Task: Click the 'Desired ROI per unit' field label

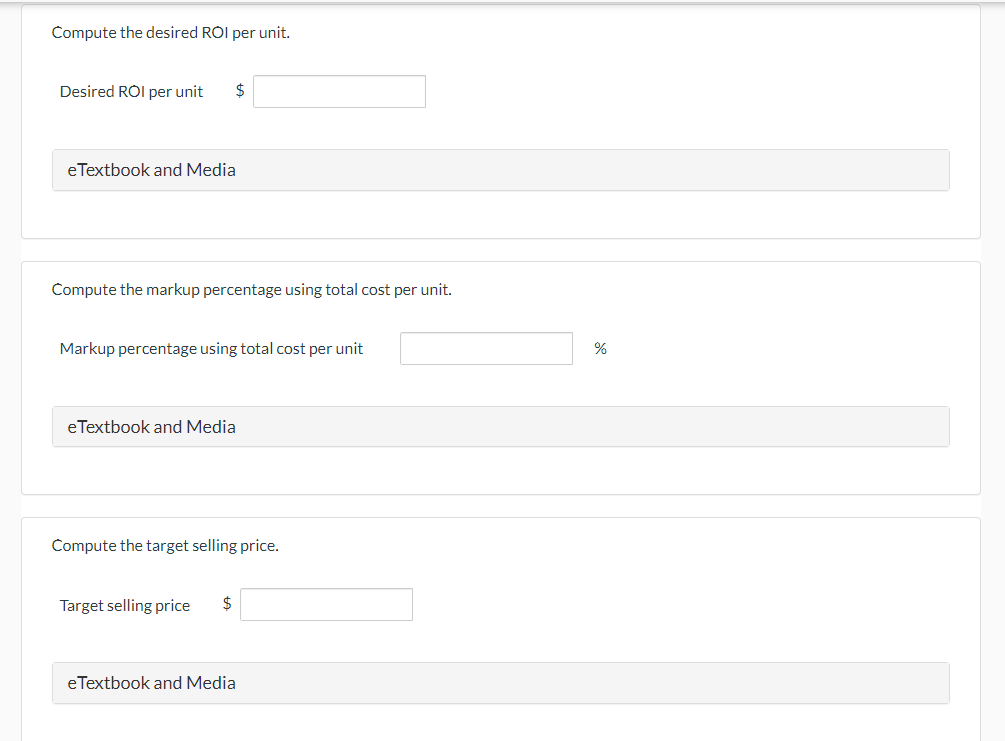Action: click(131, 91)
